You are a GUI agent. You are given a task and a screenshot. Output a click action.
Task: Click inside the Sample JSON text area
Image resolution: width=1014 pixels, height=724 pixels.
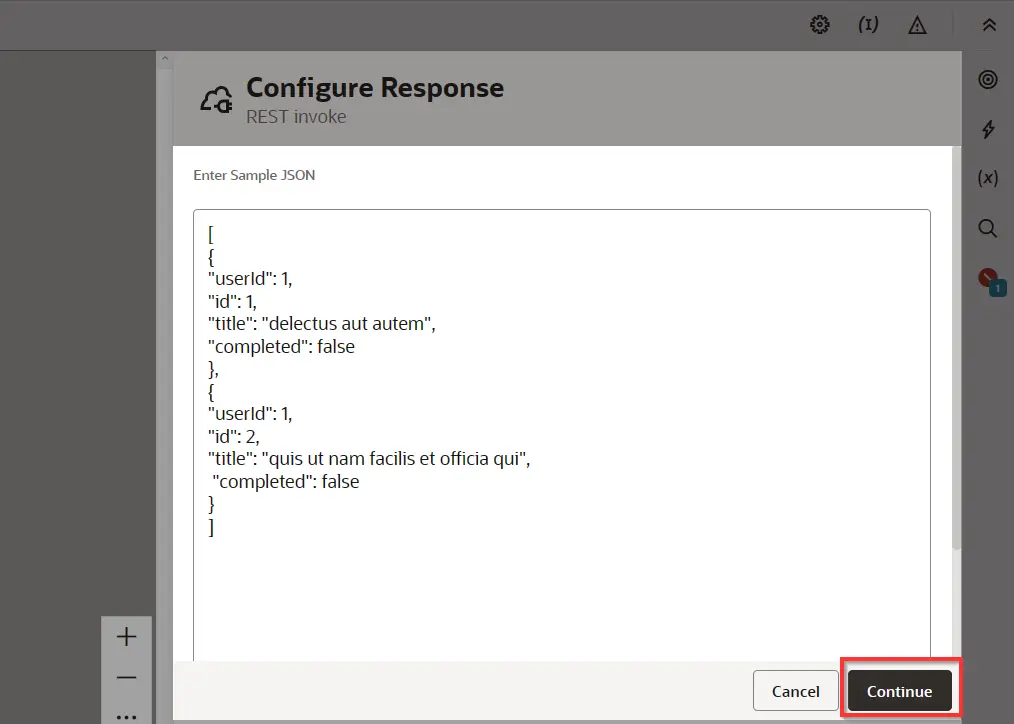(x=560, y=590)
